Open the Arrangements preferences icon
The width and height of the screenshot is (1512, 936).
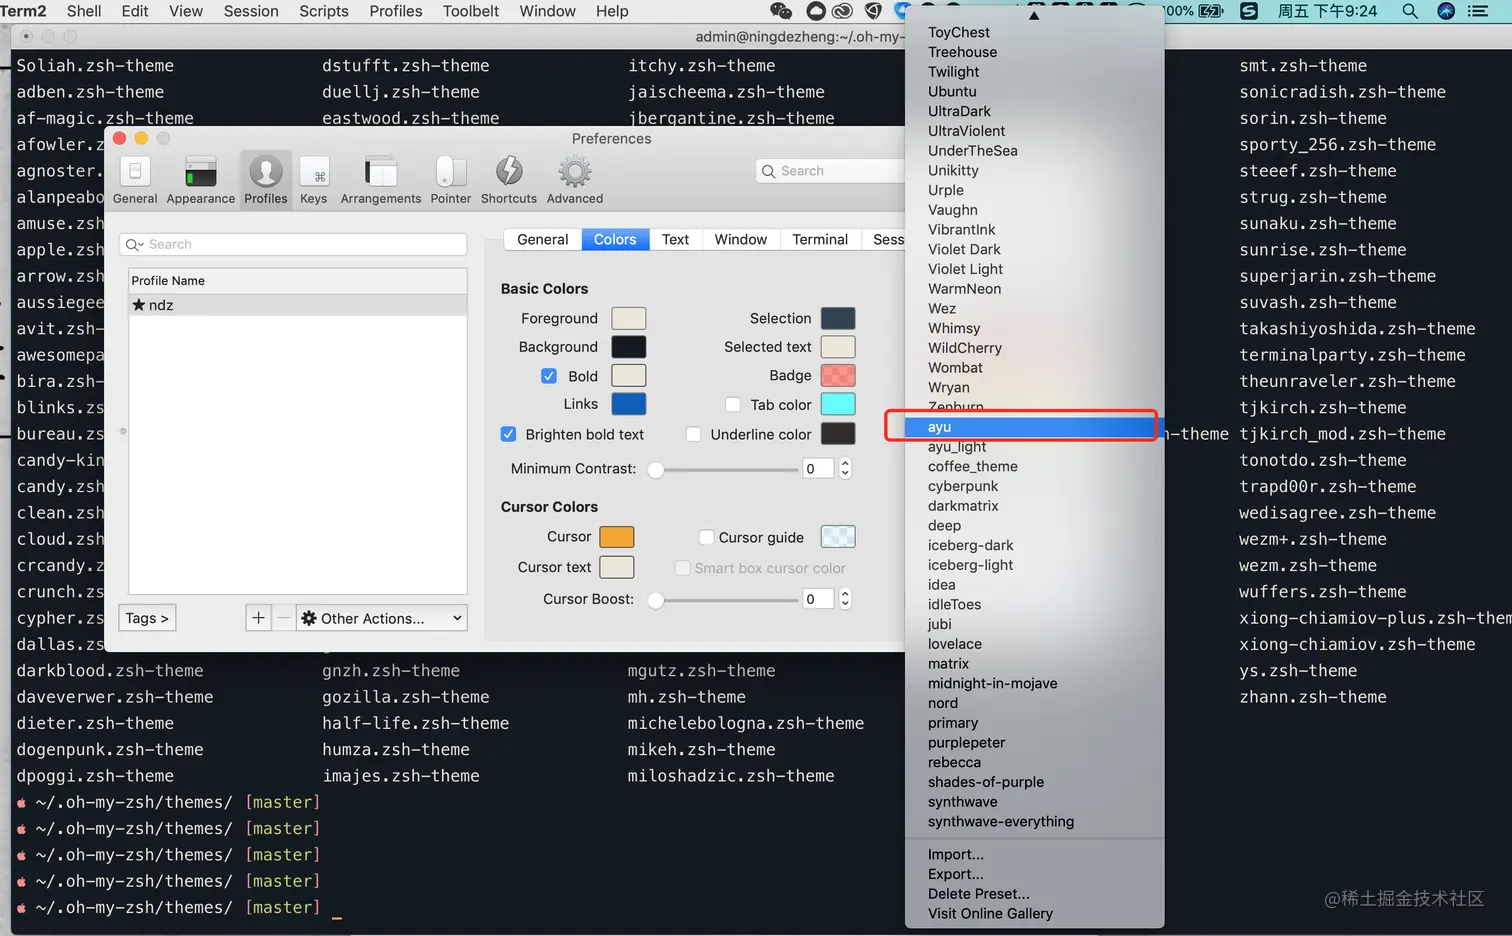click(x=381, y=180)
